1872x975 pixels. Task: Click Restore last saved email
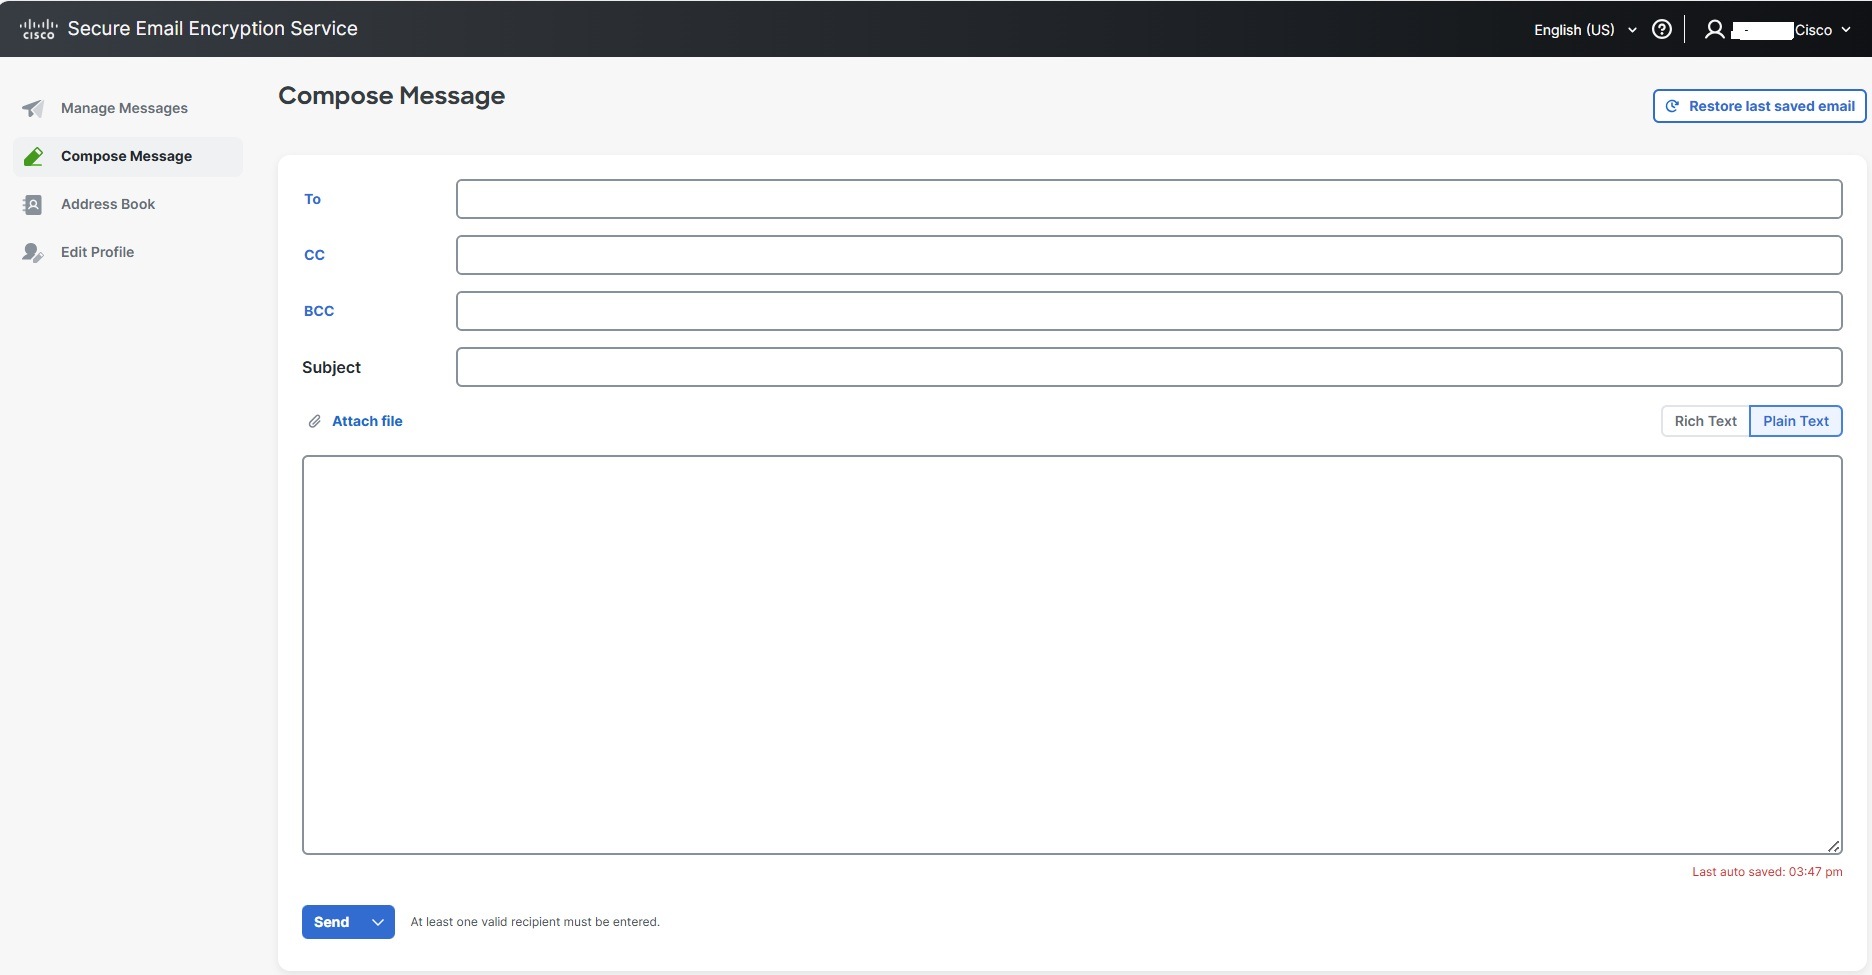click(x=1769, y=105)
